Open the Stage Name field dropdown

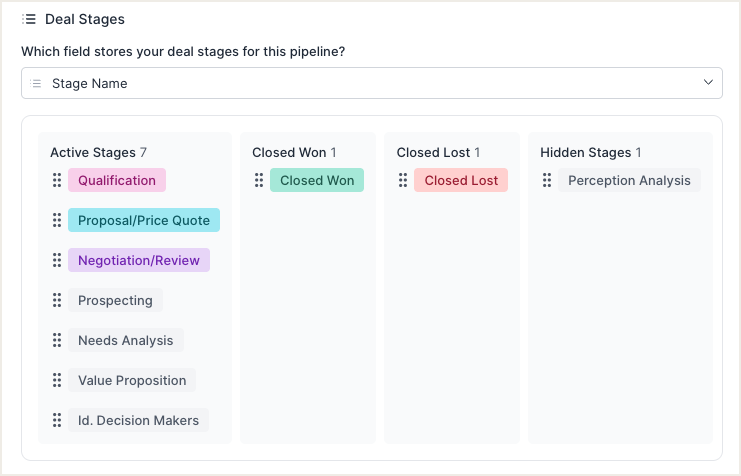[x=371, y=83]
